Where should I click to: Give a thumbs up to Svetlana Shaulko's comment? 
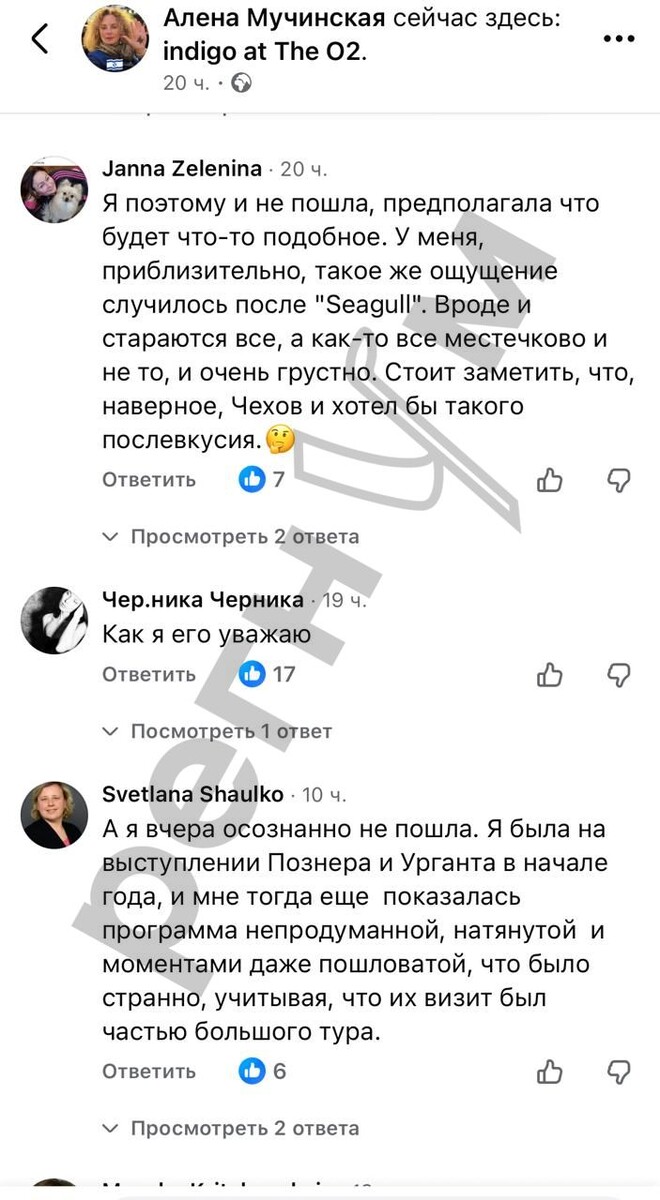pyautogui.click(x=550, y=1071)
